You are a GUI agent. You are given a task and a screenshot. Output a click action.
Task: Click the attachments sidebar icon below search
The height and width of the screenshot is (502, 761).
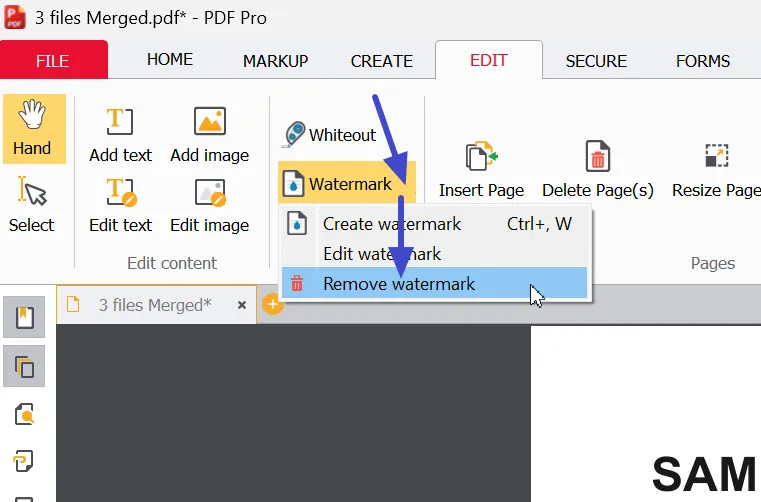tap(24, 460)
